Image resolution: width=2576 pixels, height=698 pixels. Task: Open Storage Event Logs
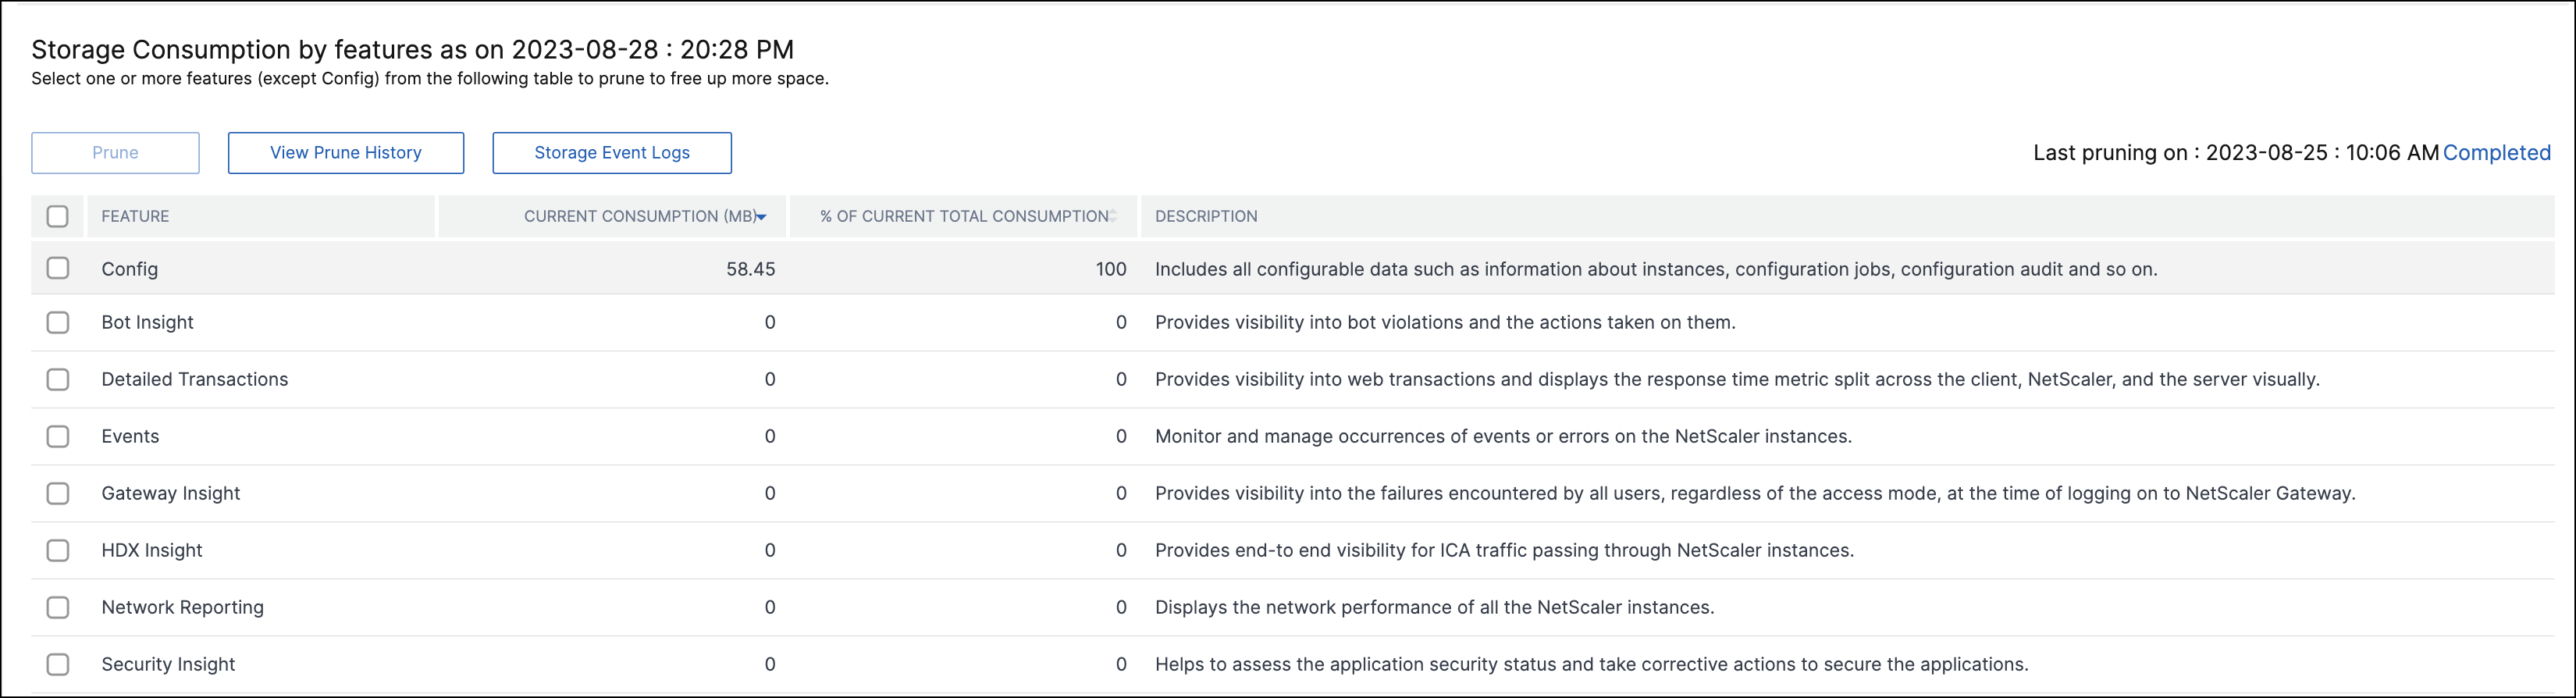(612, 153)
